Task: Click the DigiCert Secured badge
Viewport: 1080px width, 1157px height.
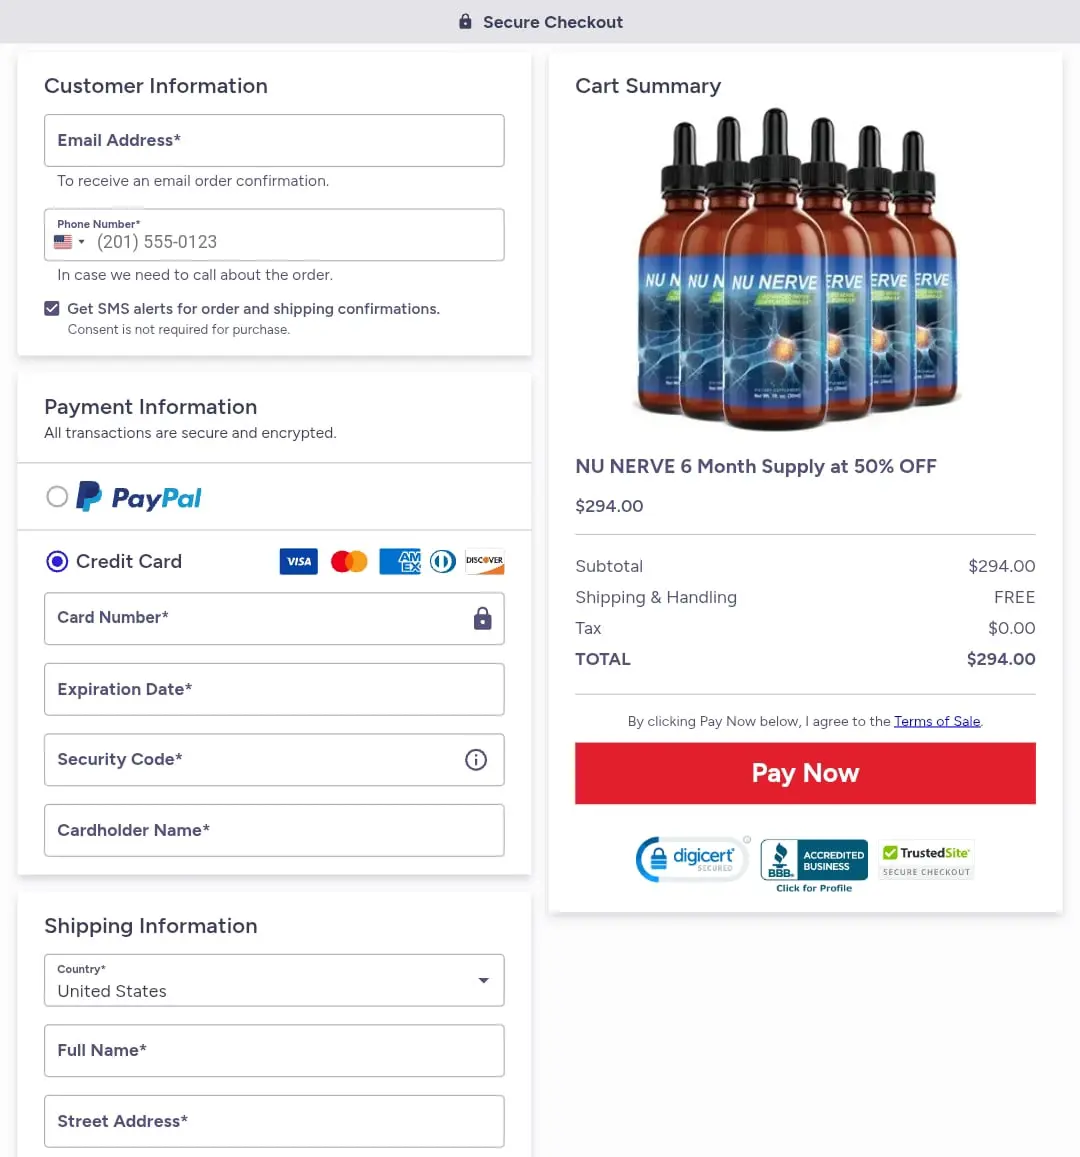Action: point(692,859)
